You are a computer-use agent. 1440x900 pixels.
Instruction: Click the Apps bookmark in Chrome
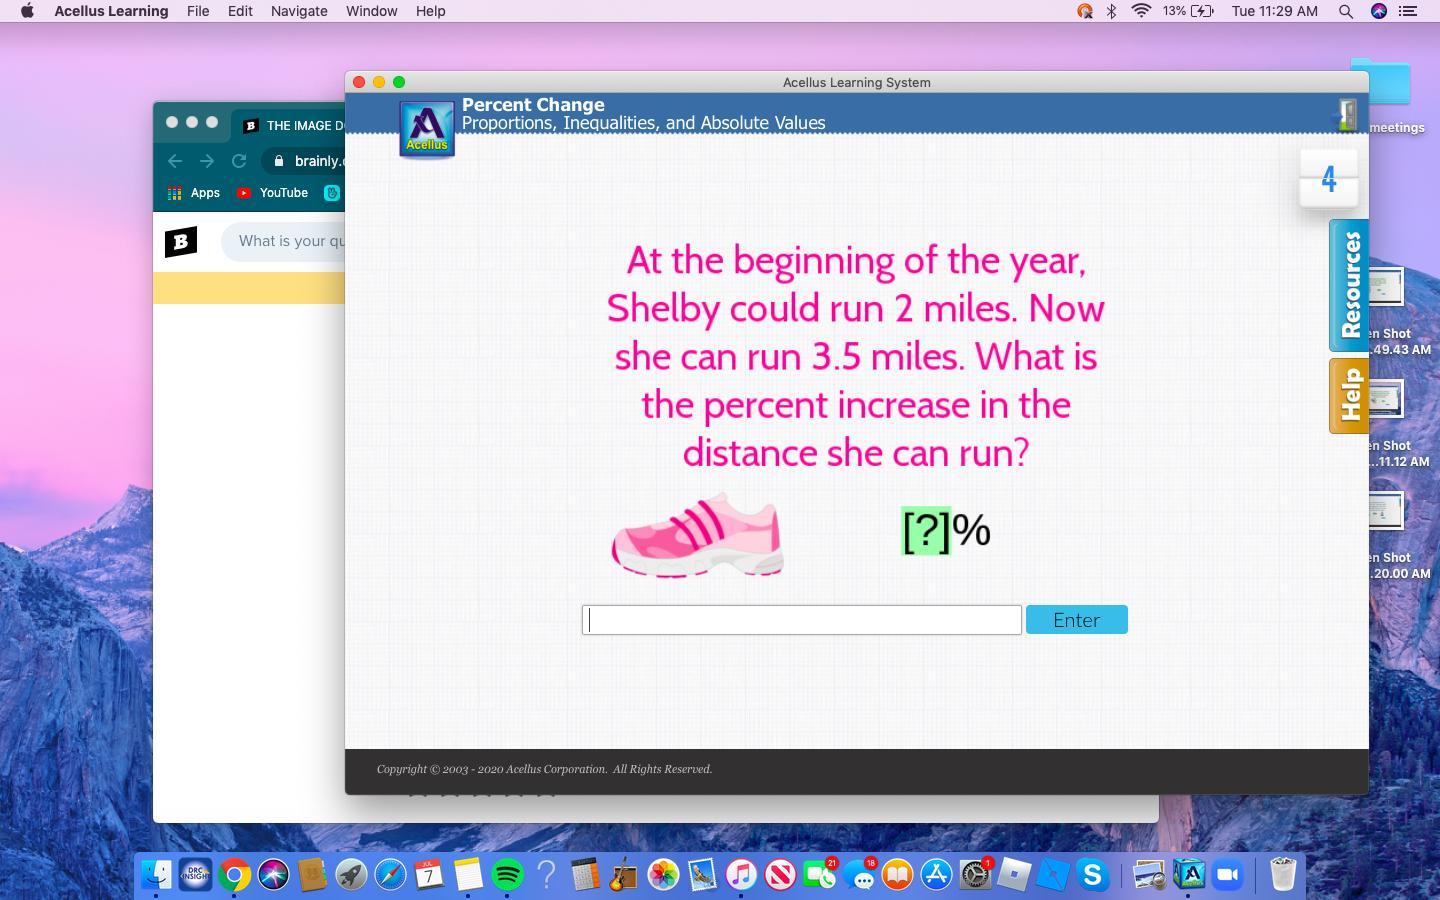(194, 193)
